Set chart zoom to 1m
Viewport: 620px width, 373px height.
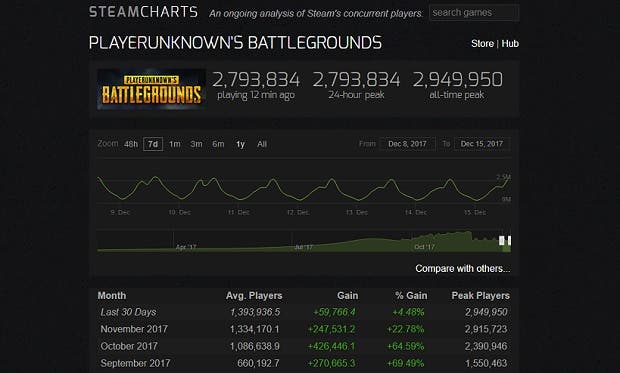pyautogui.click(x=175, y=144)
